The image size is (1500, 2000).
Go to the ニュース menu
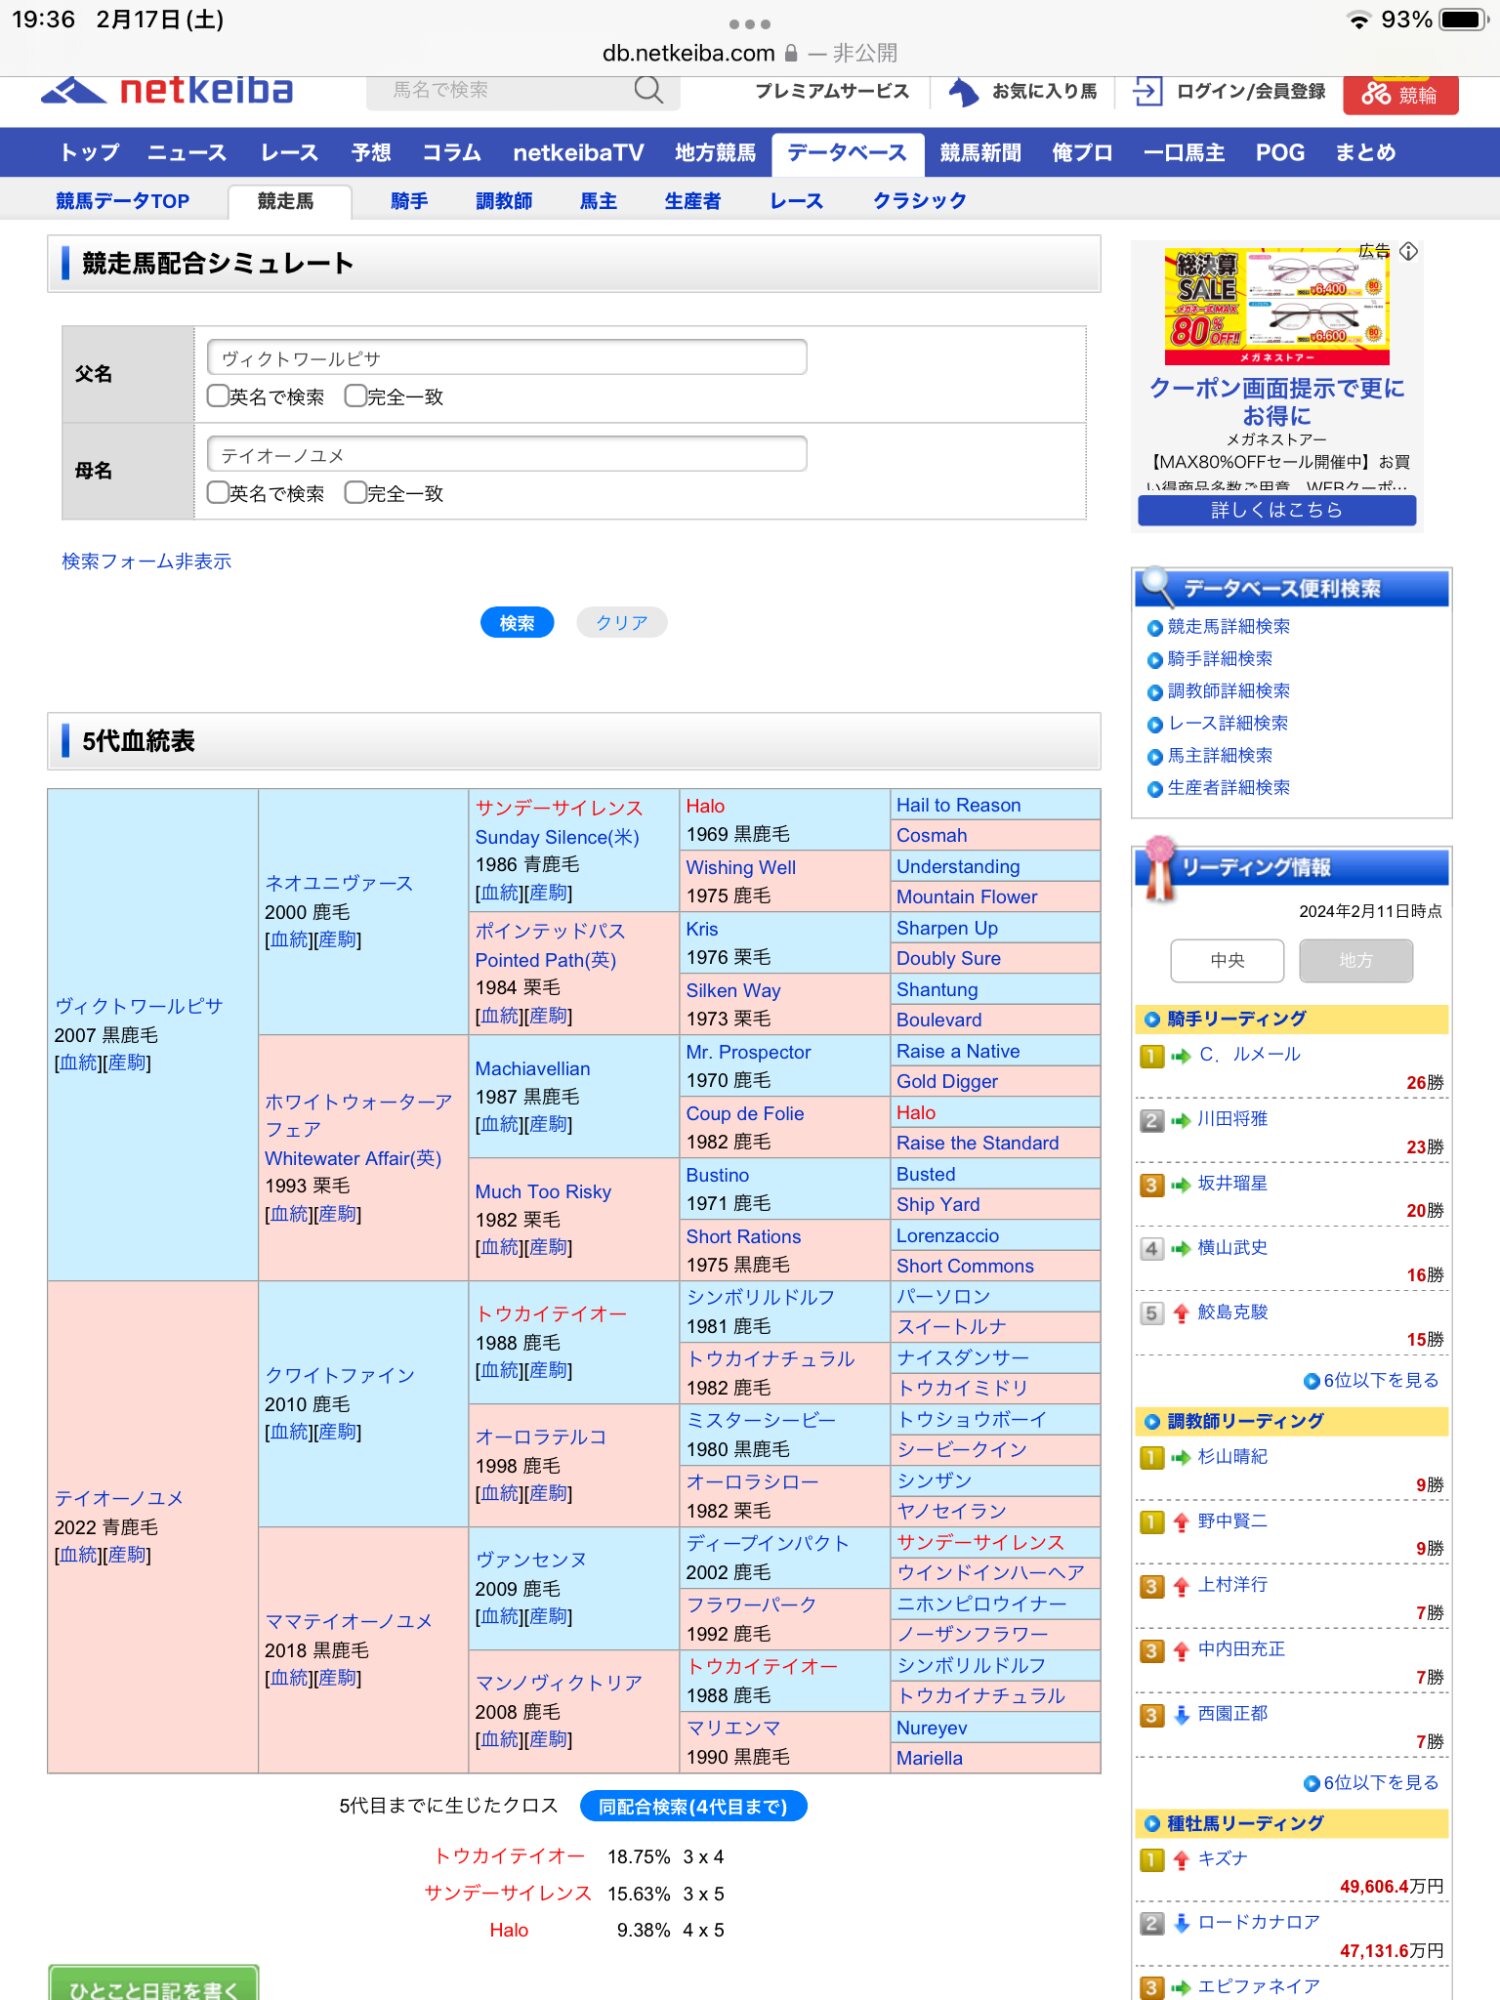pos(187,153)
